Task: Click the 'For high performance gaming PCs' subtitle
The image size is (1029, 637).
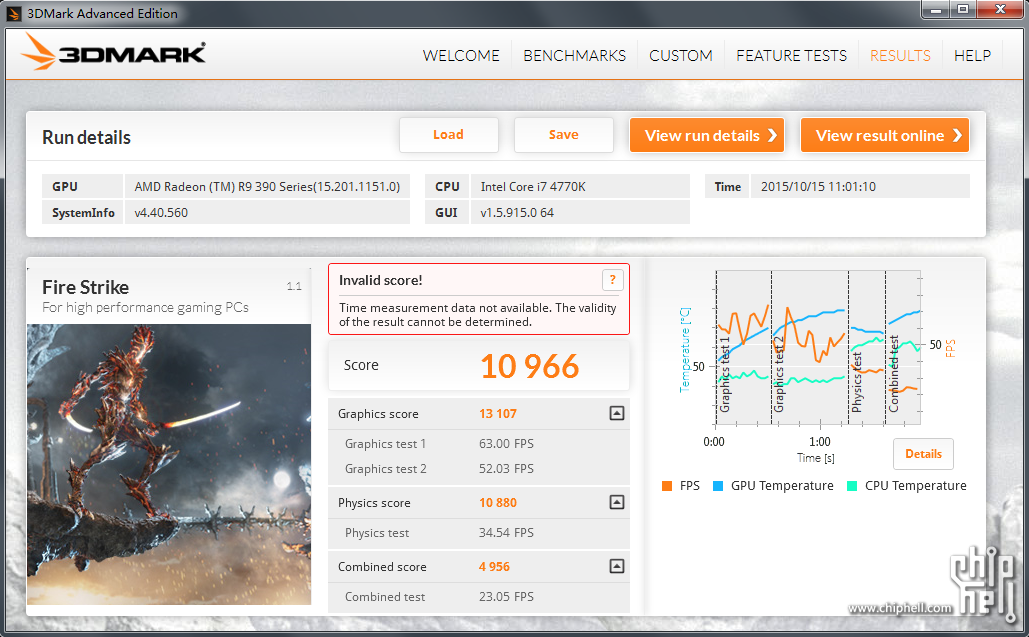Action: tap(146, 308)
